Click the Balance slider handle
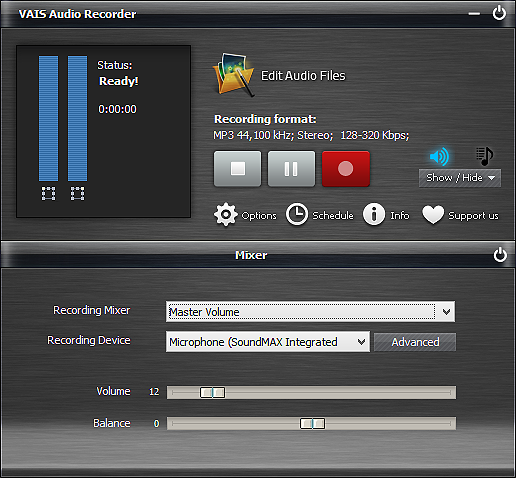The image size is (516, 478). click(x=312, y=424)
